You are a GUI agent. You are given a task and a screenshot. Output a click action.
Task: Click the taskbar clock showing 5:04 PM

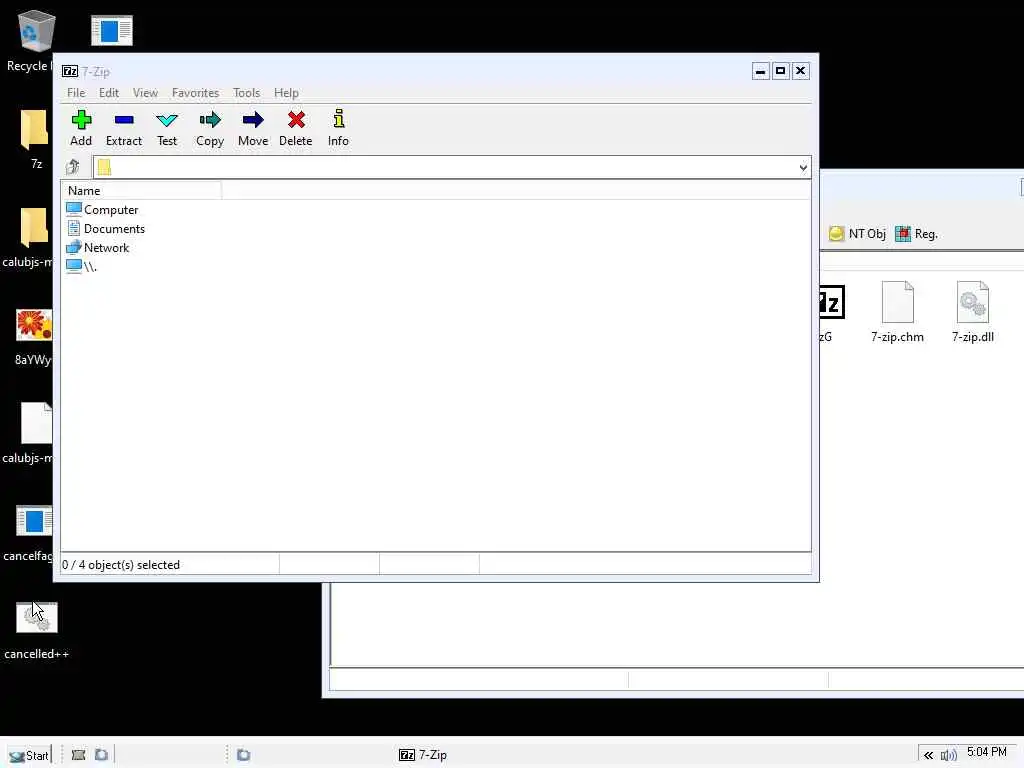pyautogui.click(x=986, y=752)
